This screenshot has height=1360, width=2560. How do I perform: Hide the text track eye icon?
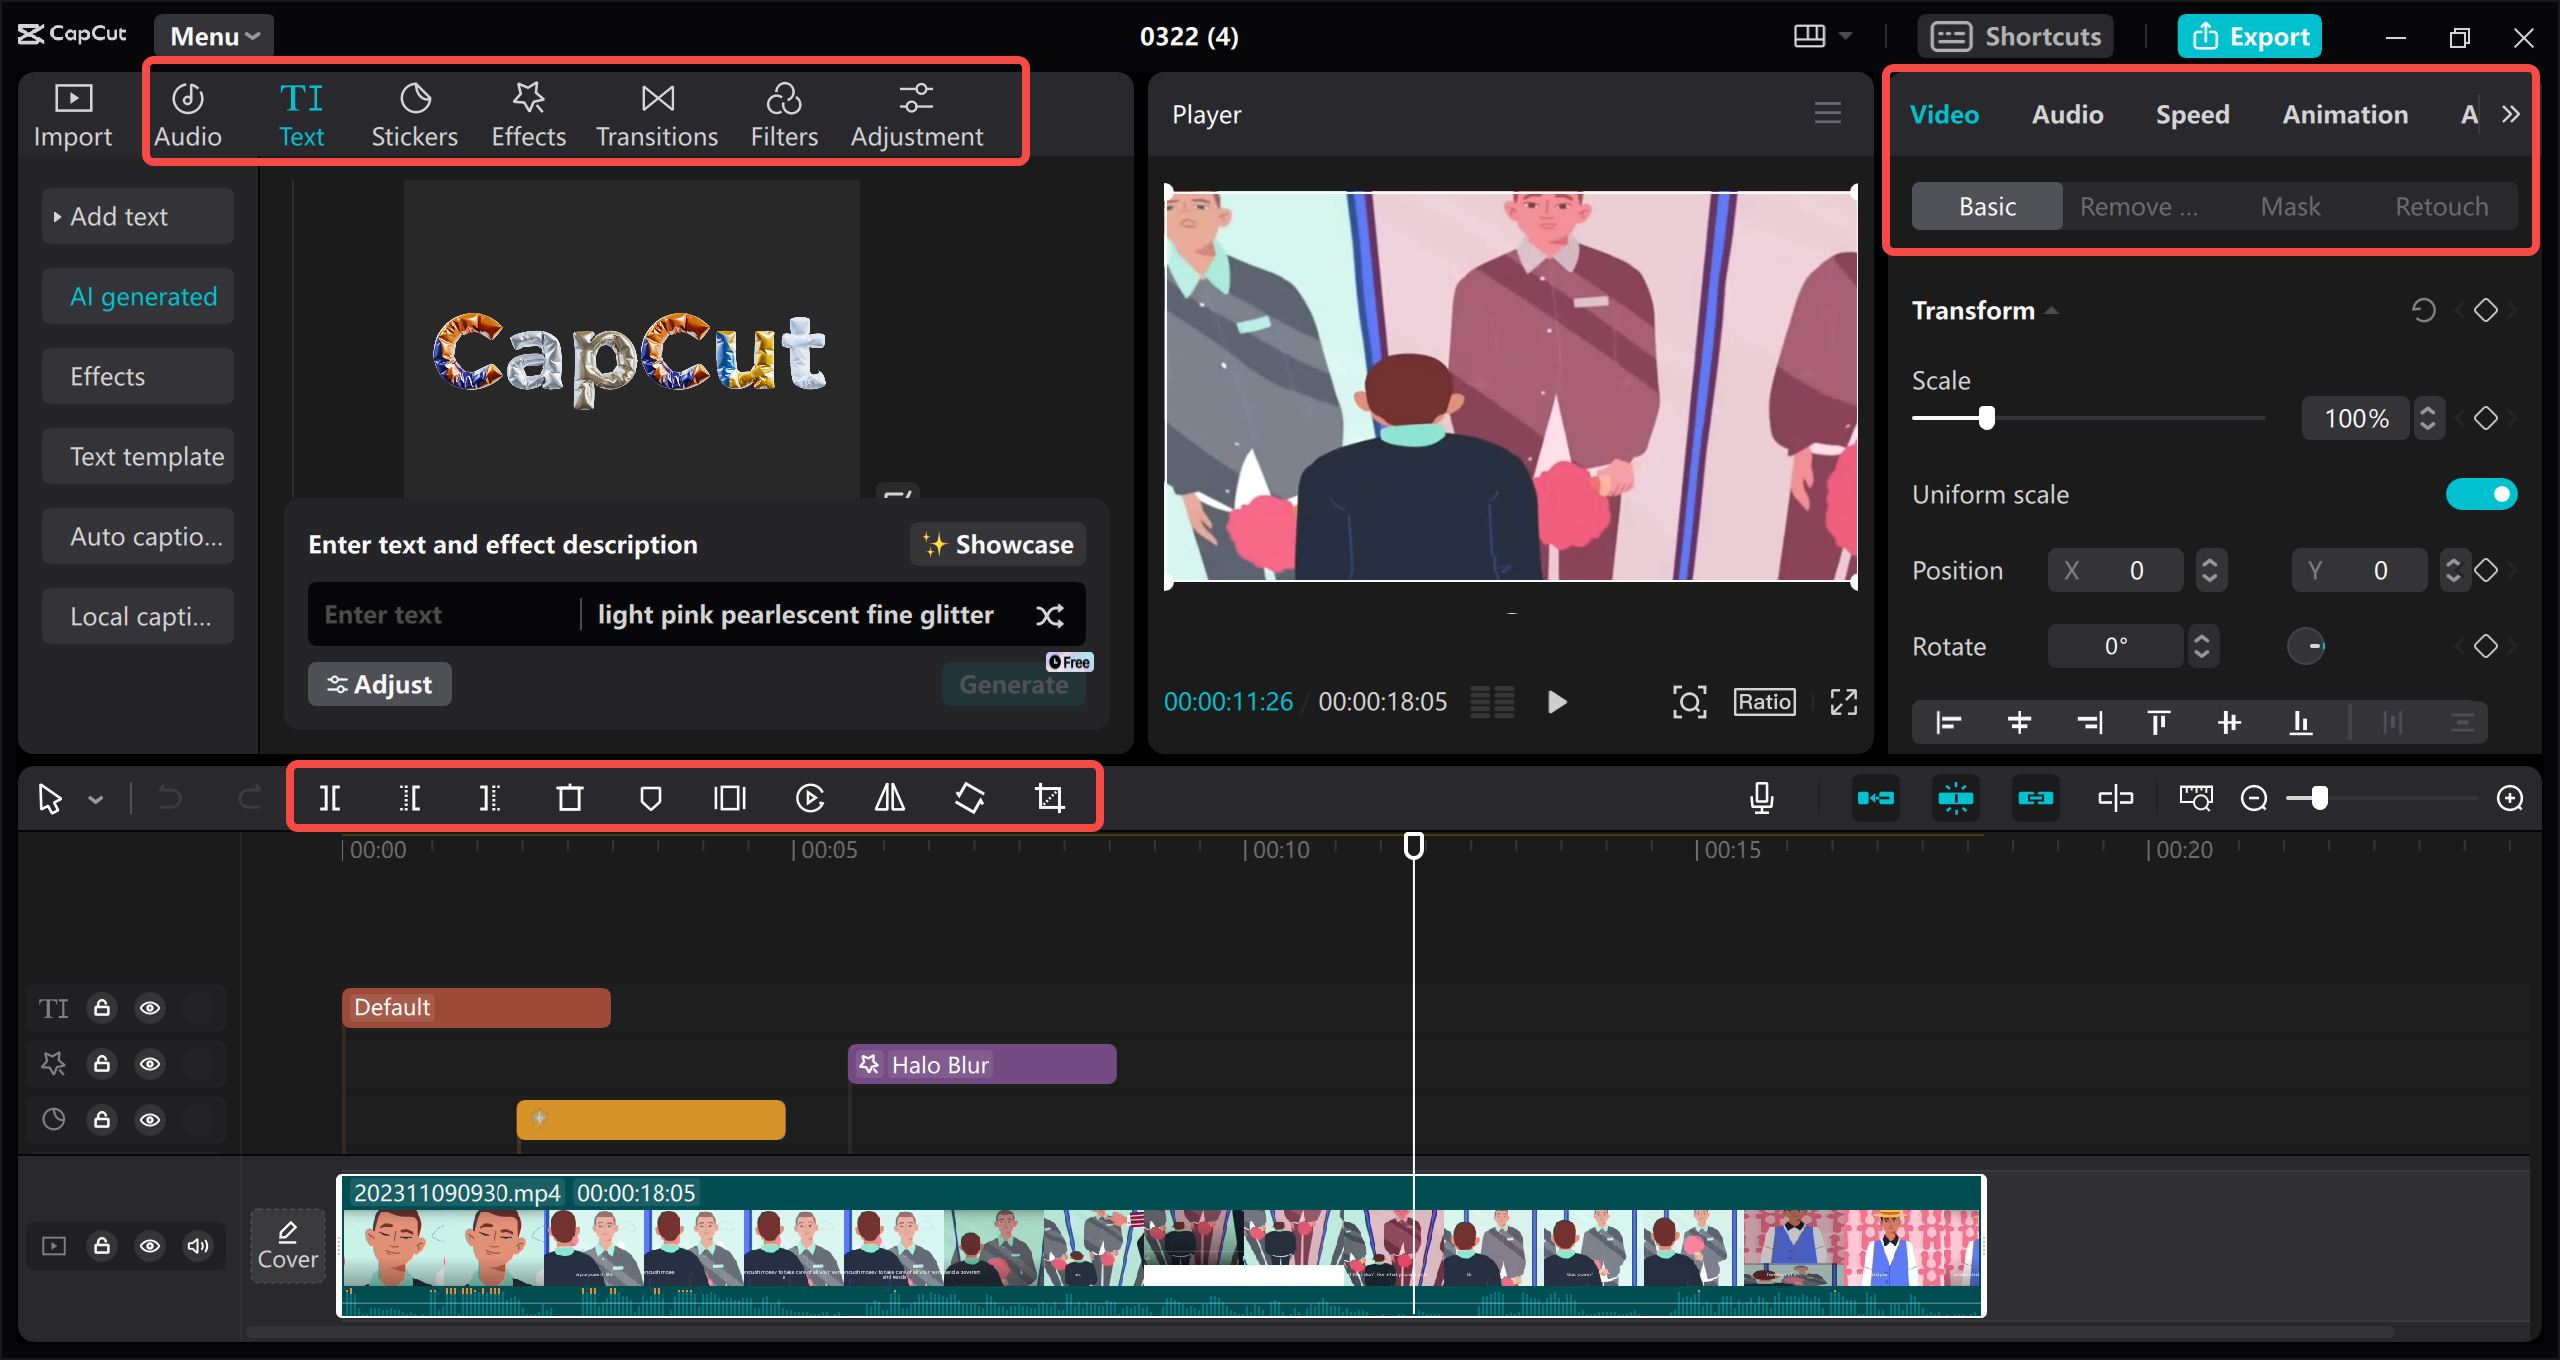coord(150,1008)
